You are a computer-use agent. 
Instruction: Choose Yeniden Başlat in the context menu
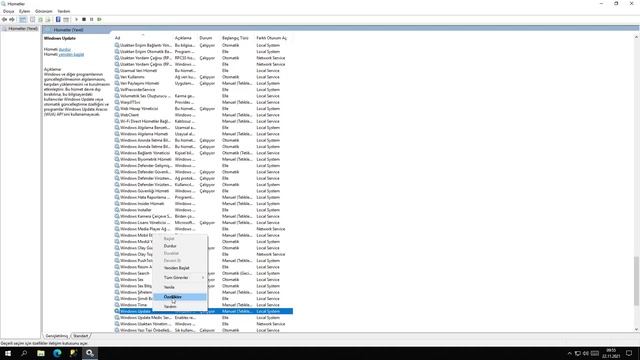tap(180, 268)
